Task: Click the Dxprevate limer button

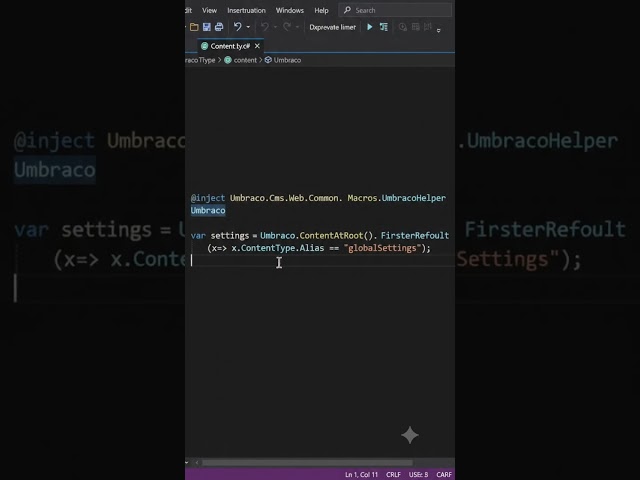Action: (332, 27)
